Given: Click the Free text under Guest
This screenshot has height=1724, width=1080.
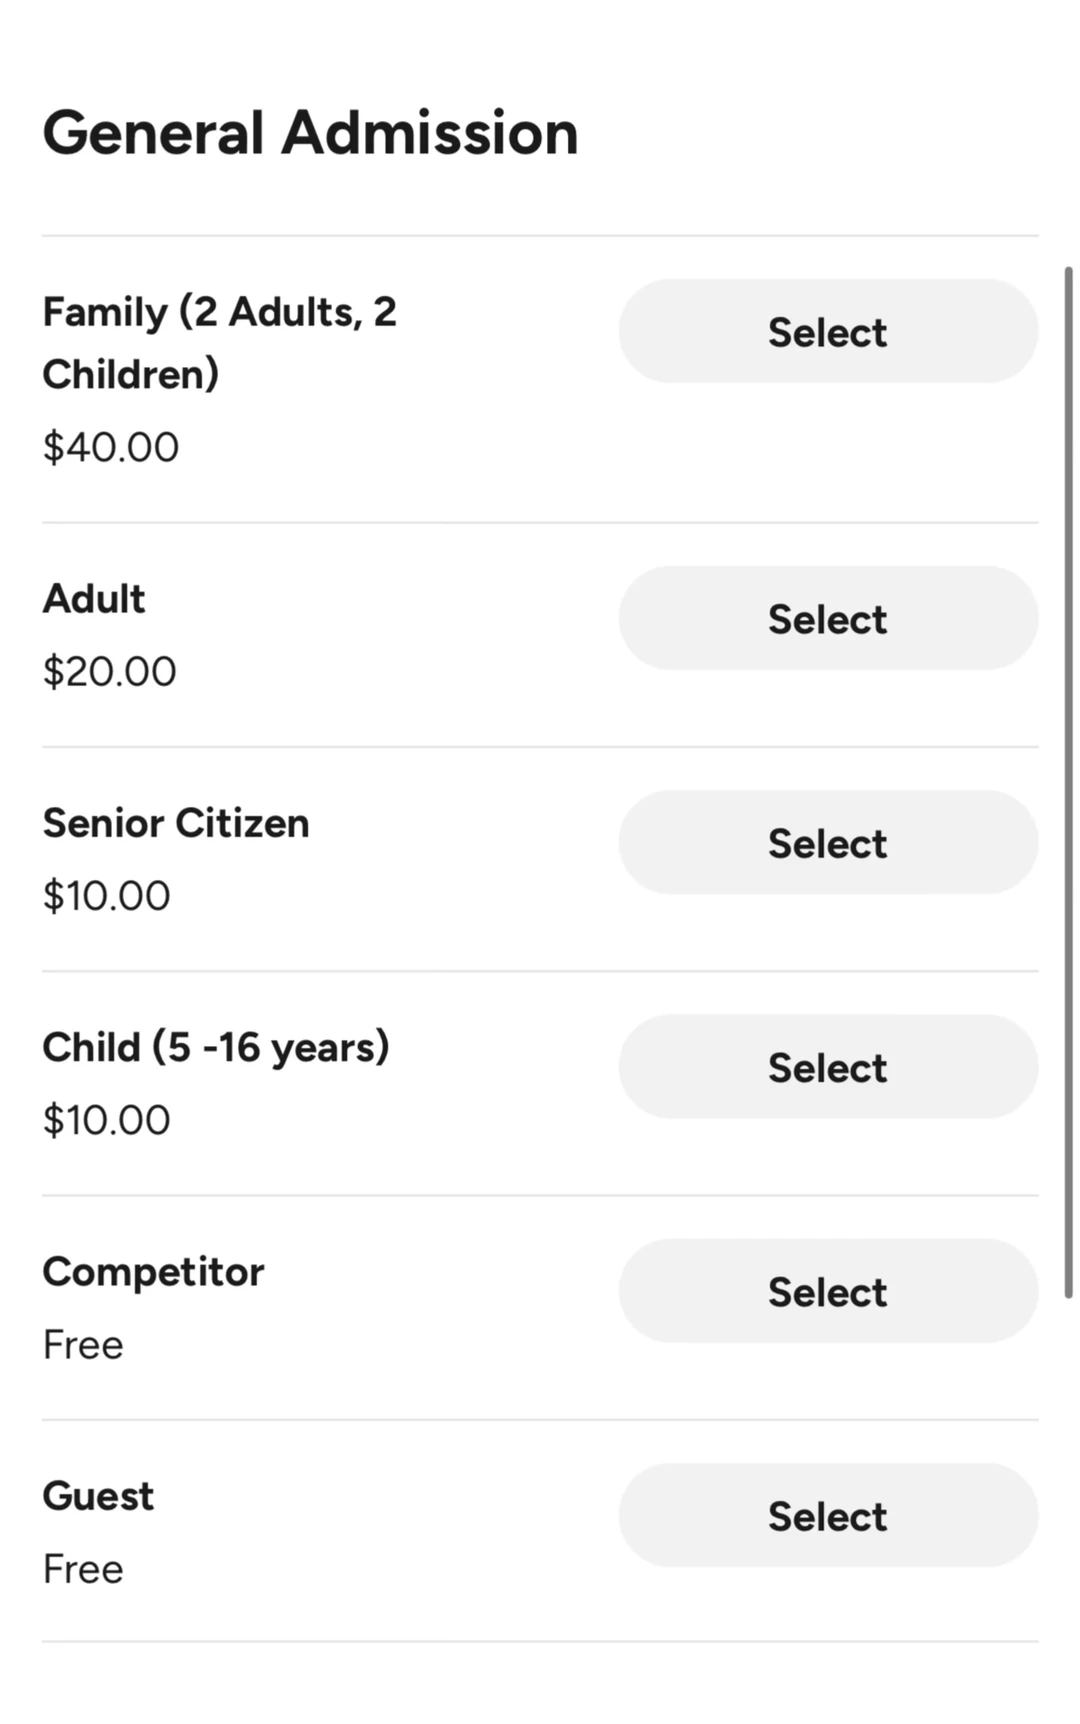Looking at the screenshot, I should [83, 1569].
